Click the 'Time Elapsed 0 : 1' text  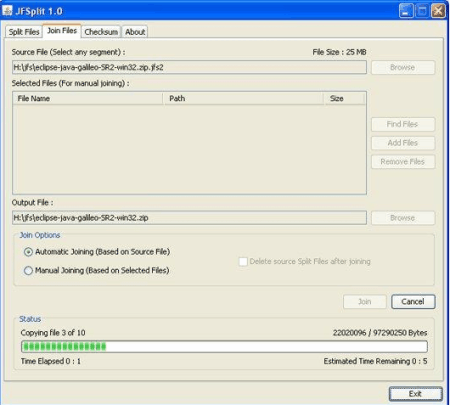pyautogui.click(x=51, y=361)
